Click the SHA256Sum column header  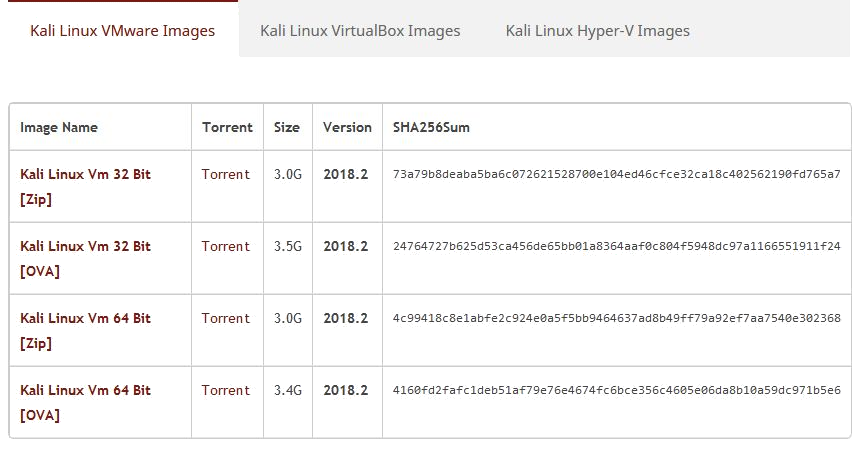(431, 128)
